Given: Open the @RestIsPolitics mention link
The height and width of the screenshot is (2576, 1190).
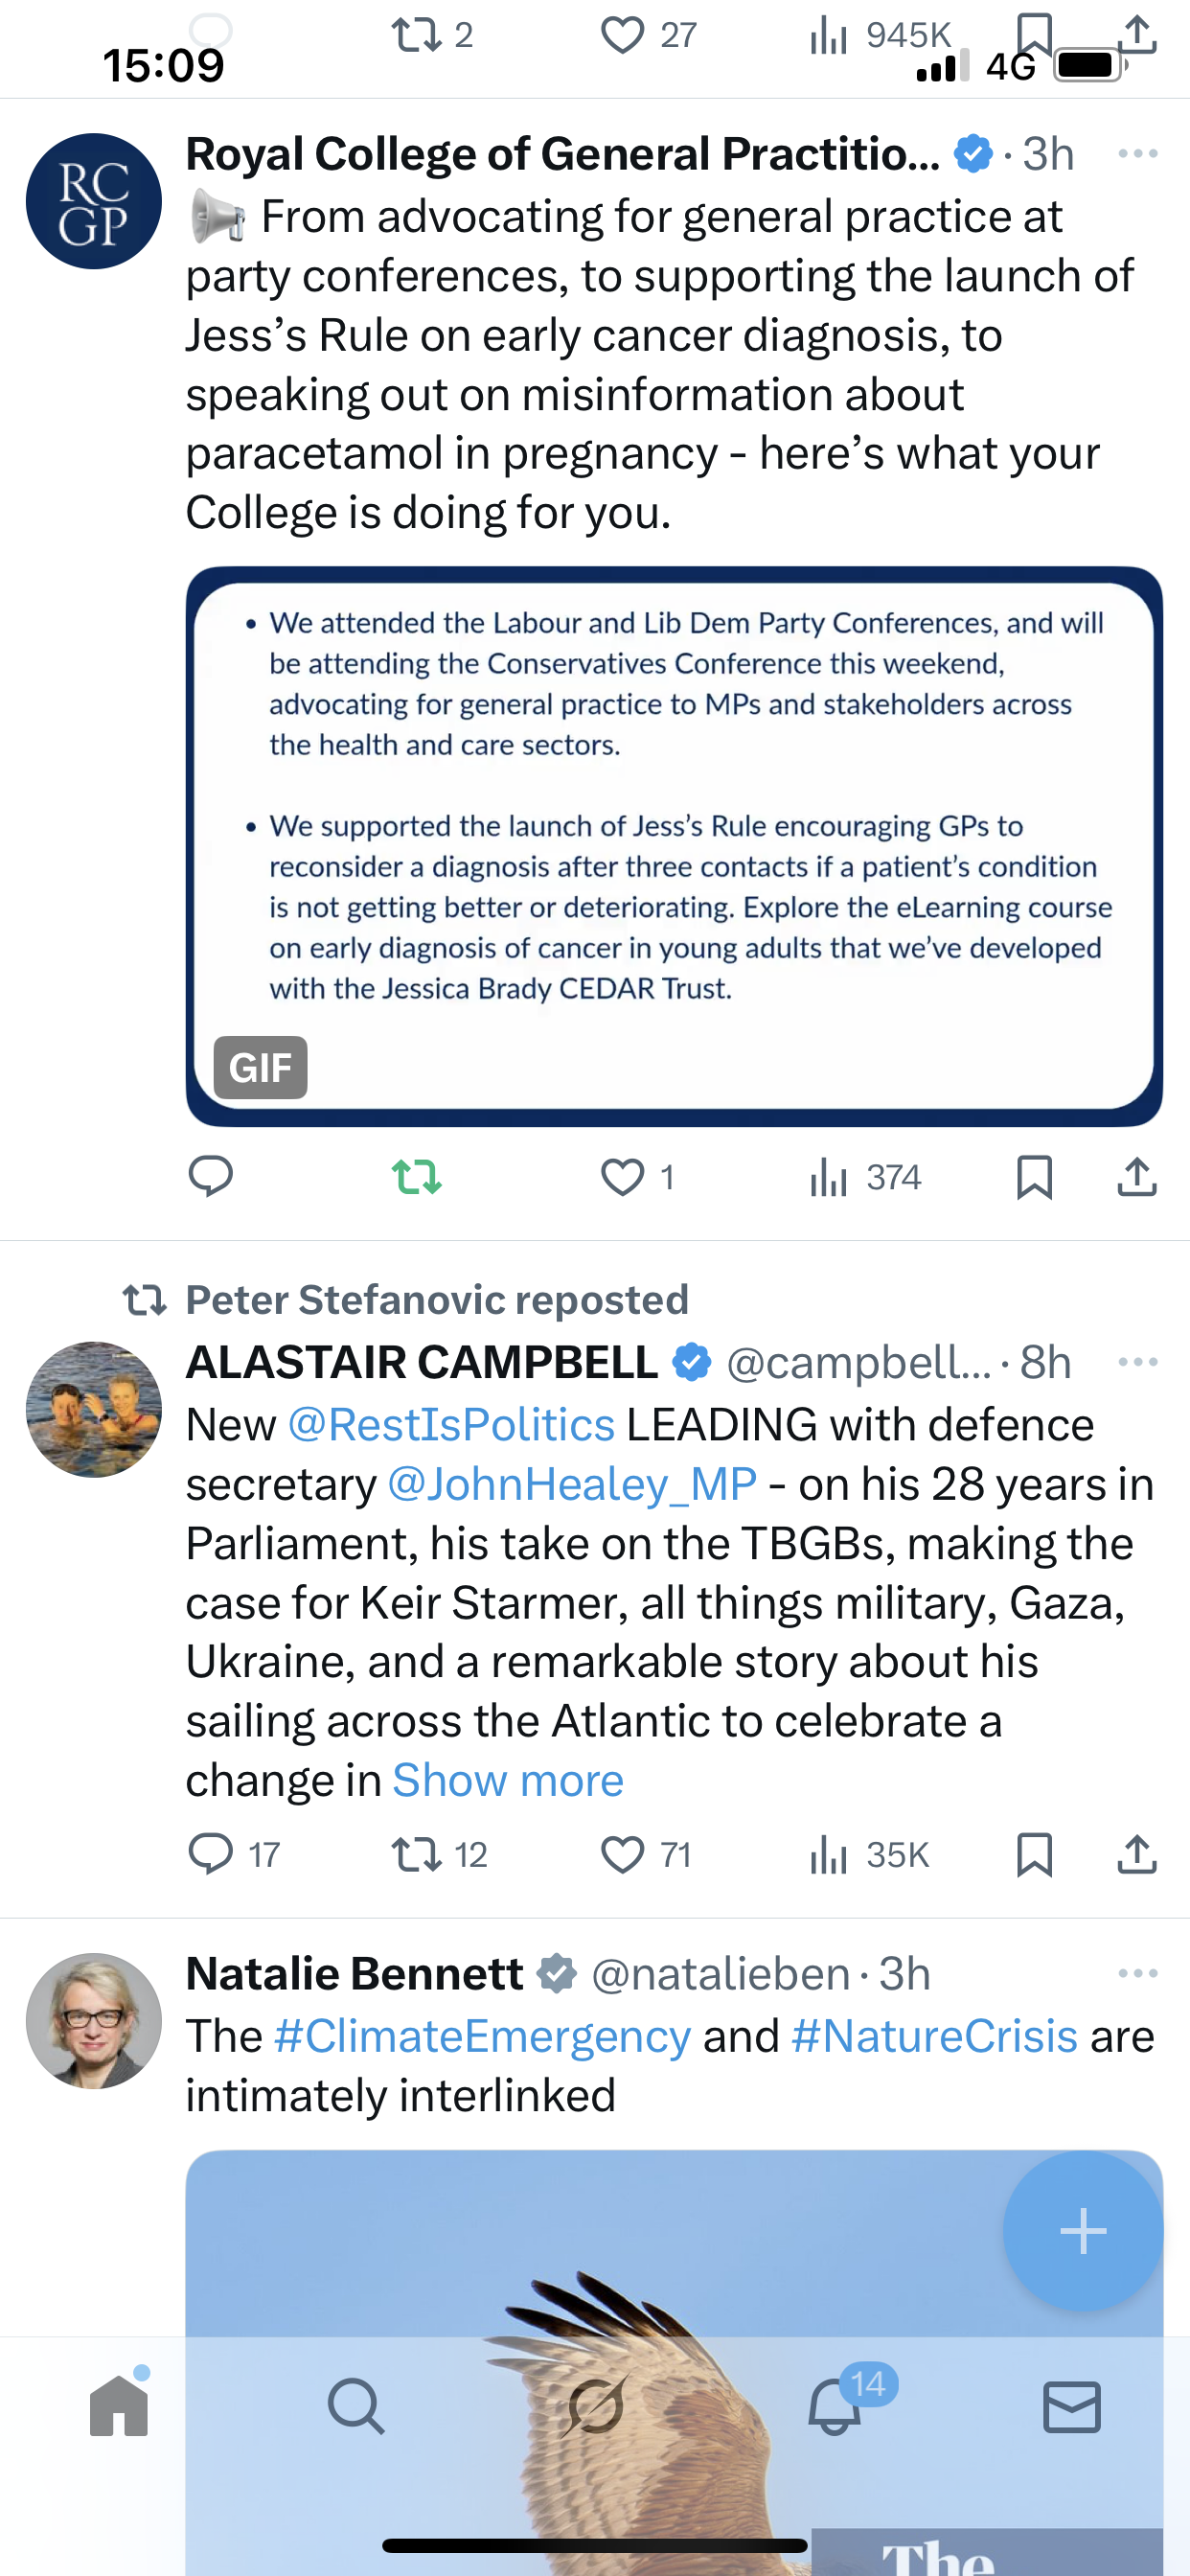Looking at the screenshot, I should click(451, 1425).
